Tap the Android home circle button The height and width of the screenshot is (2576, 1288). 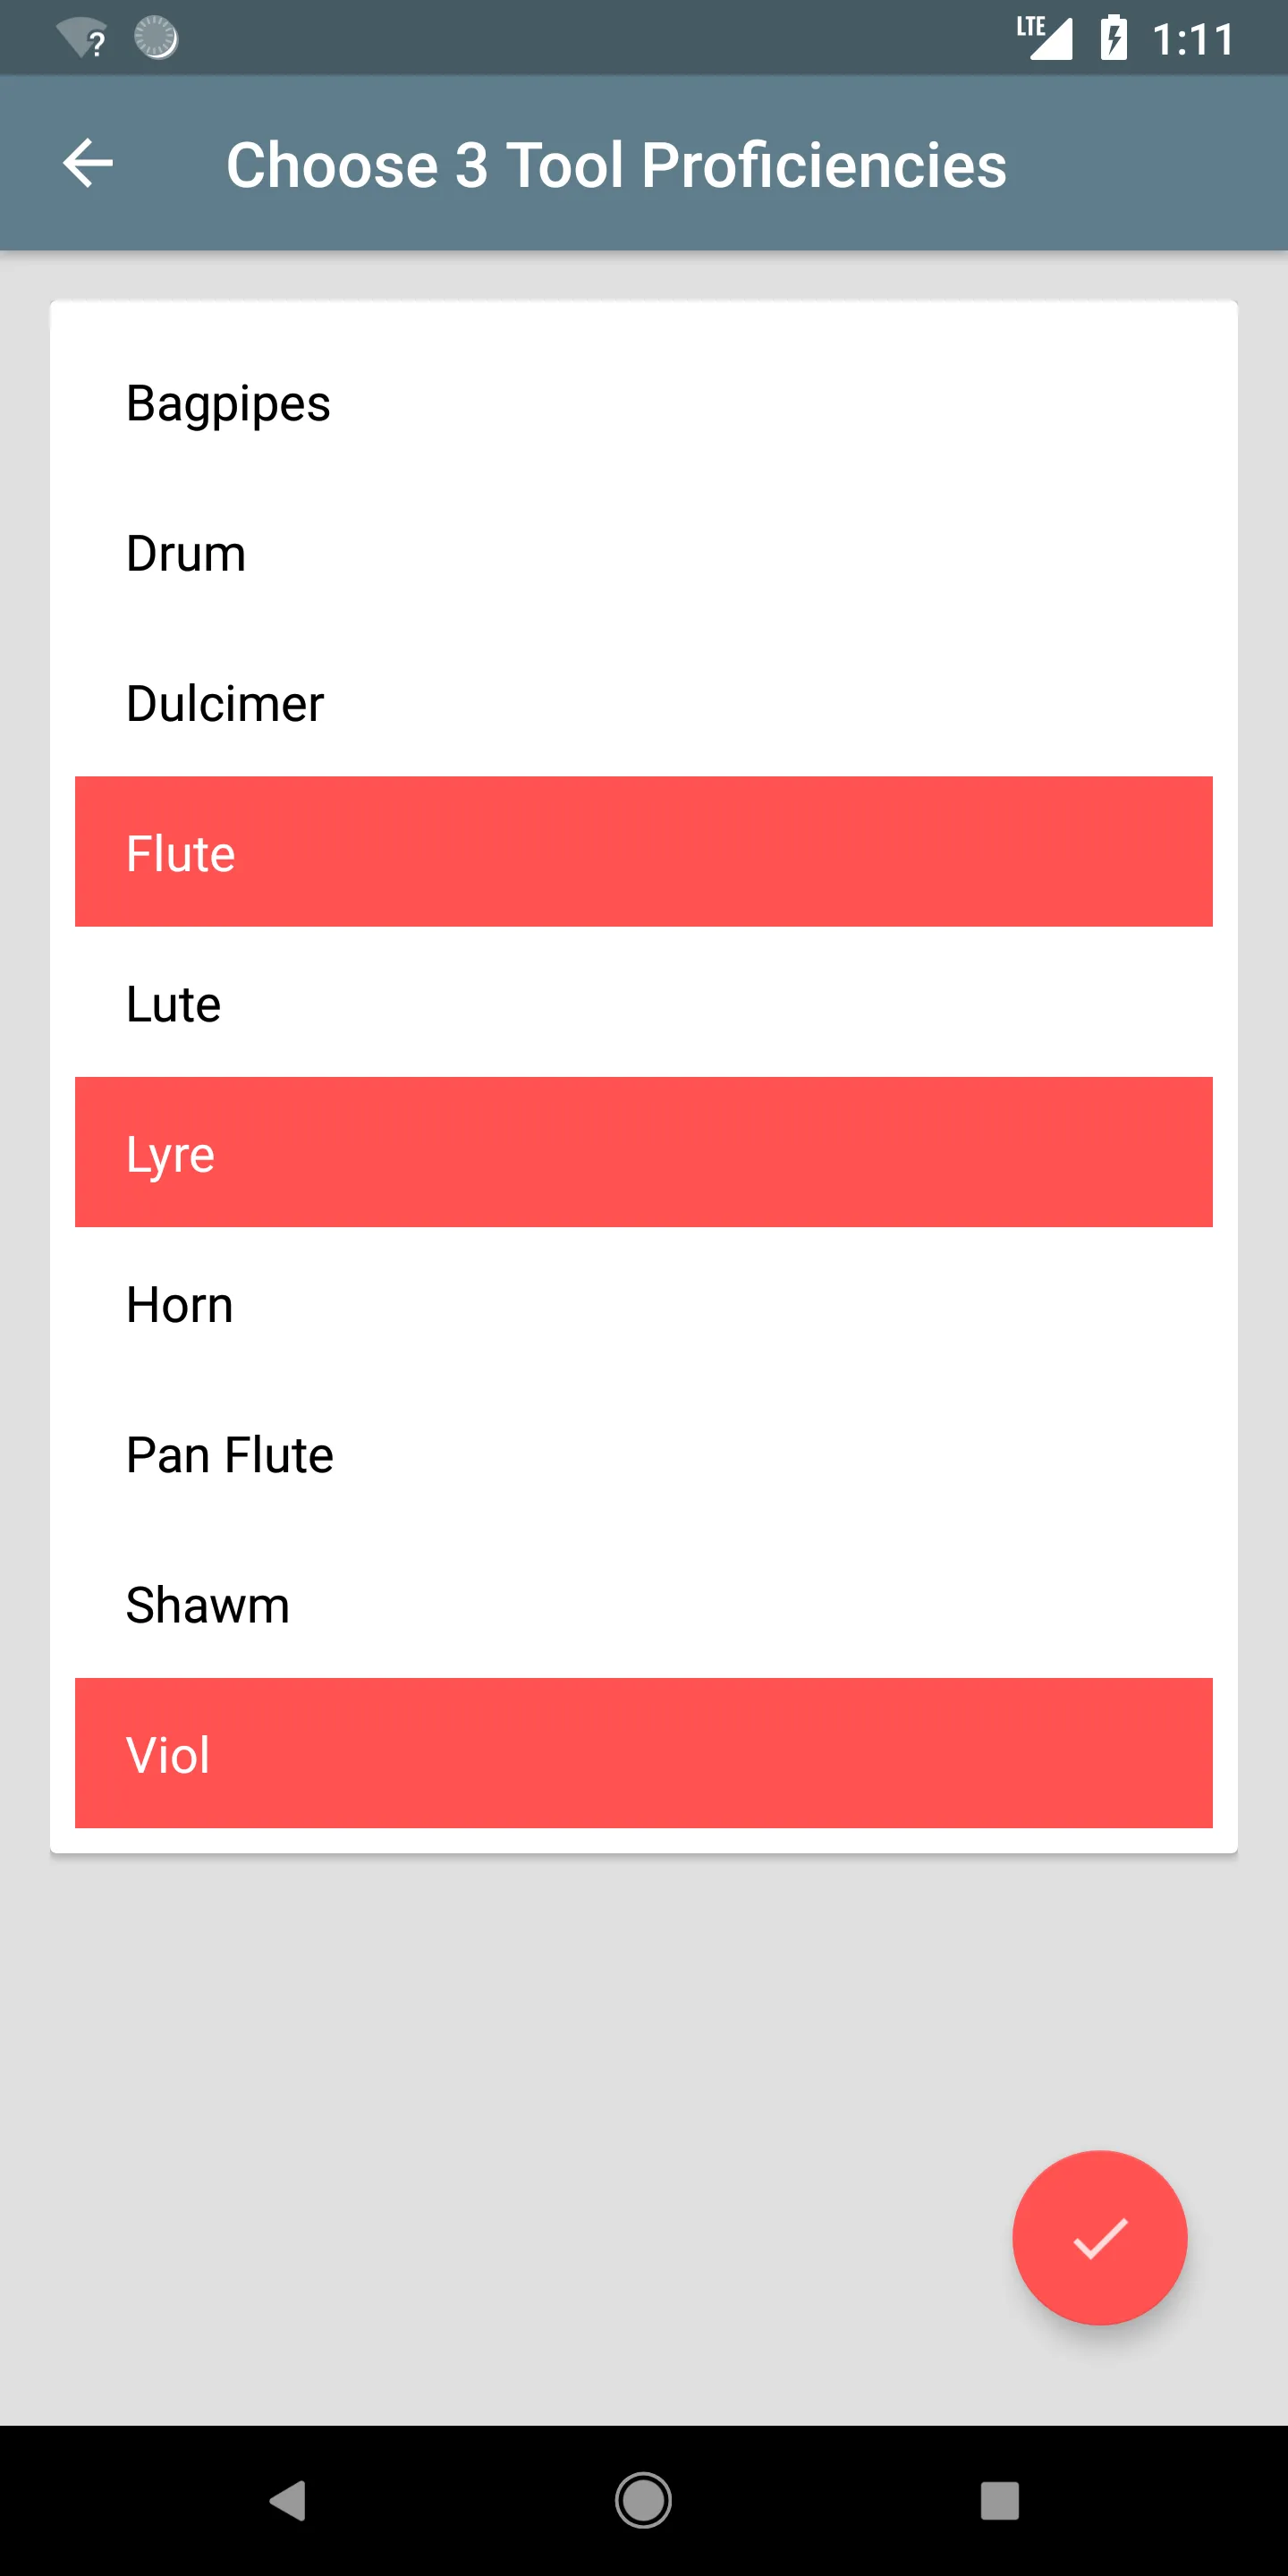pyautogui.click(x=643, y=2500)
